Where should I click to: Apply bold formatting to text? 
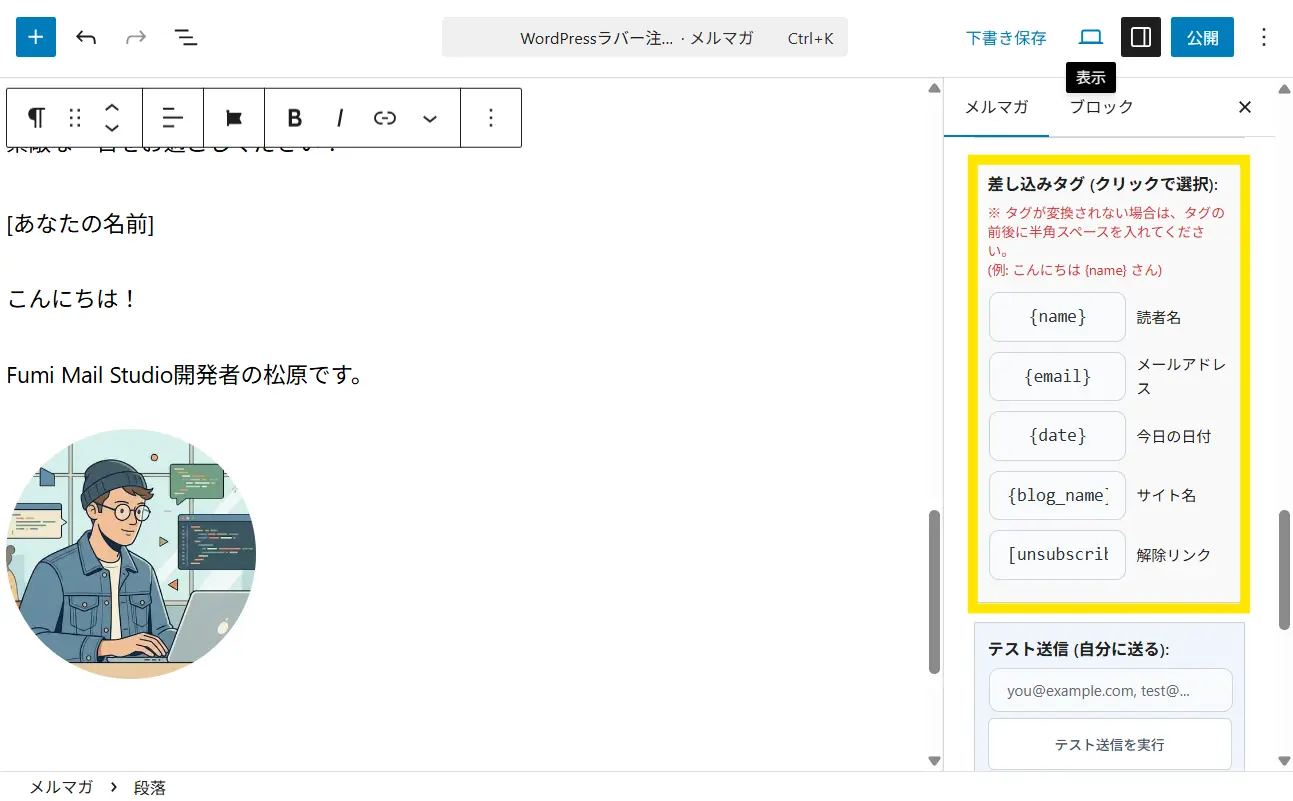(x=294, y=118)
